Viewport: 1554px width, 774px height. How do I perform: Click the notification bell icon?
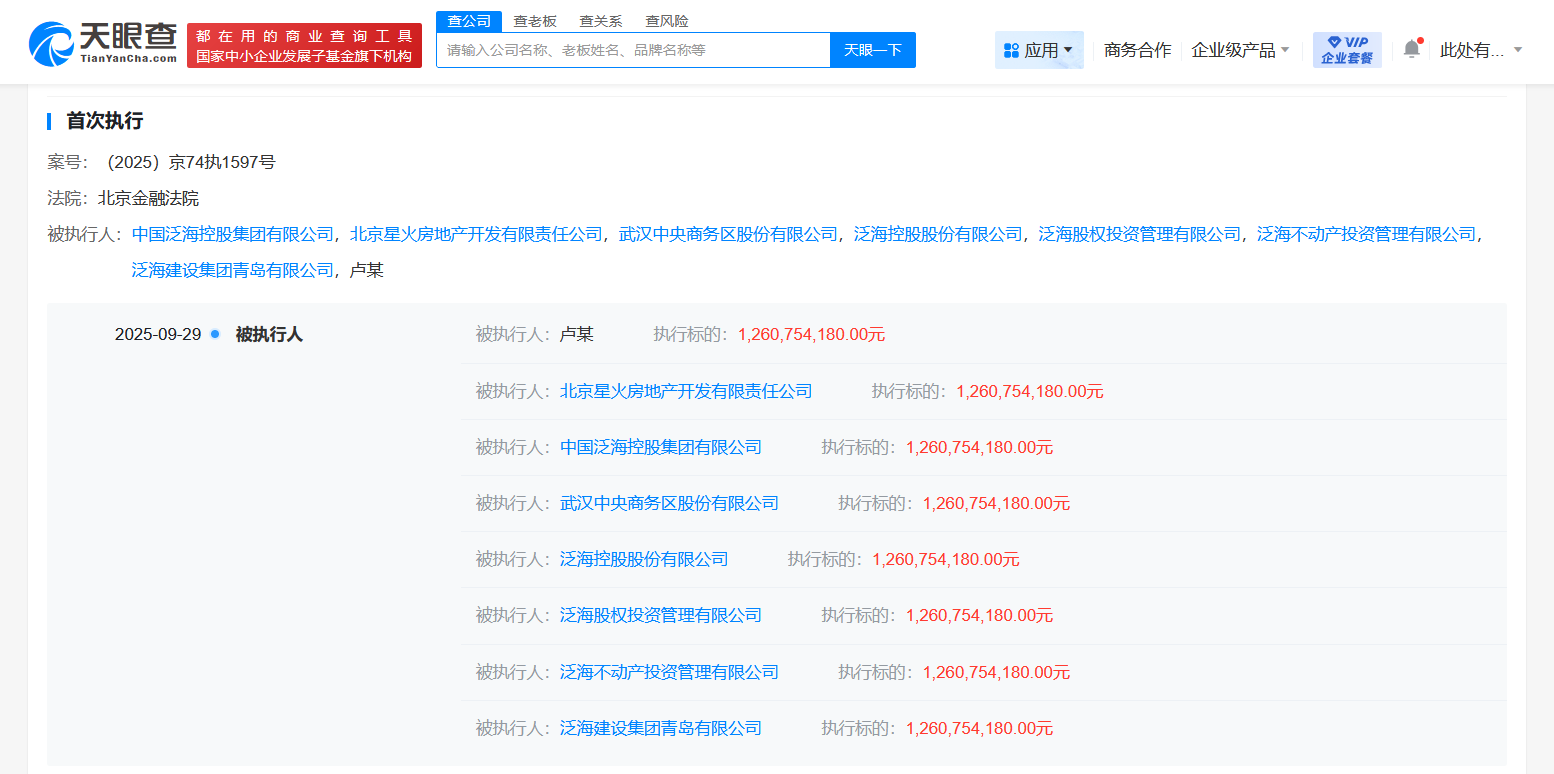click(x=1410, y=47)
